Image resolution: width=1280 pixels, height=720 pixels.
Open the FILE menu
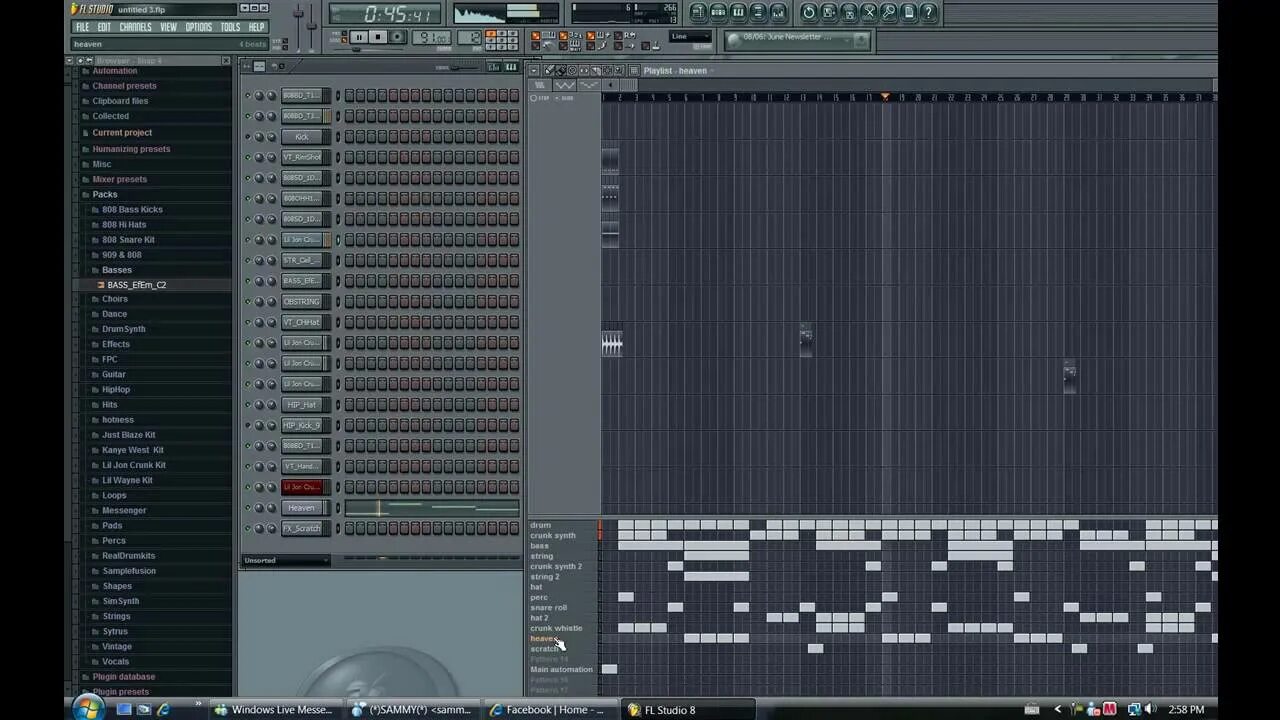pyautogui.click(x=83, y=27)
